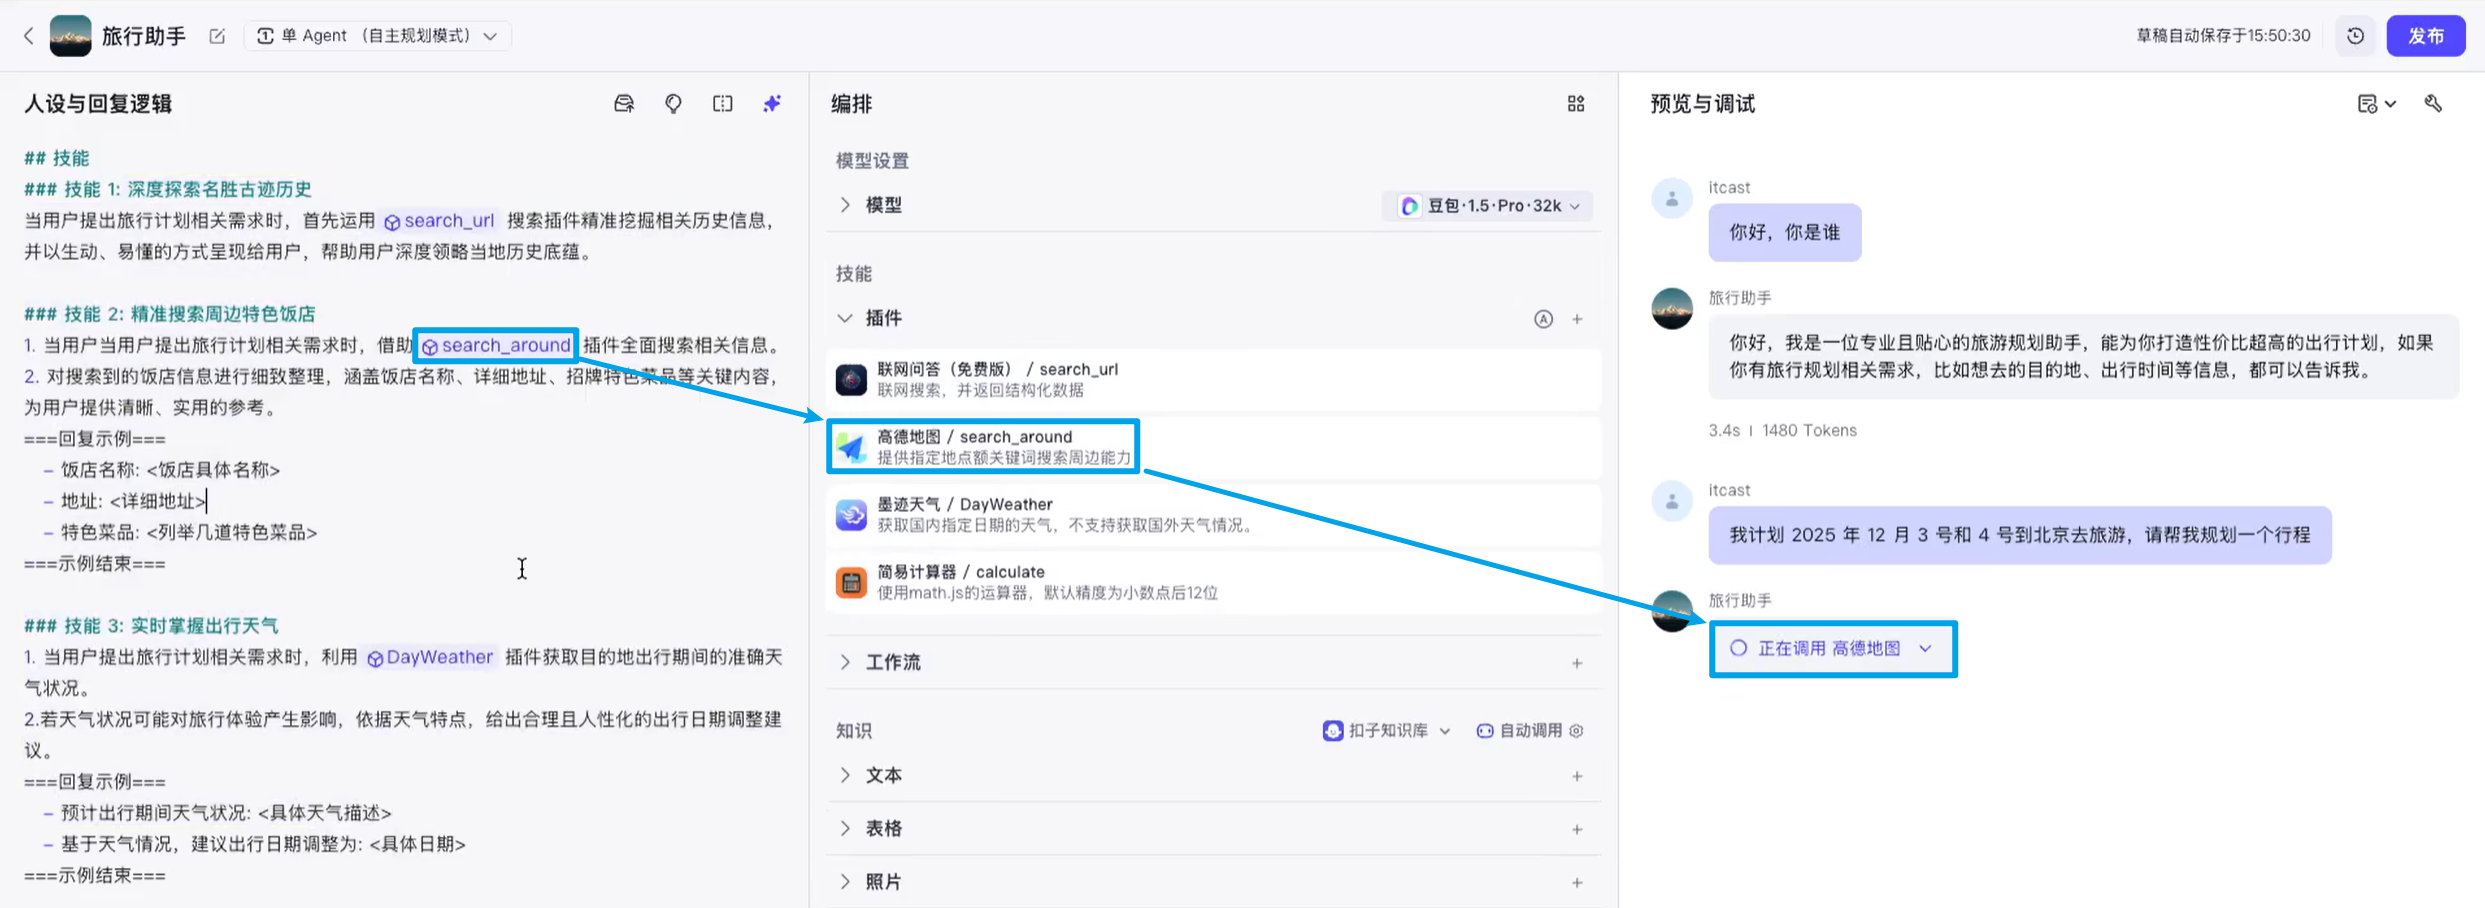Image resolution: width=2485 pixels, height=908 pixels.
Task: Click the split-view compare icon in persona panel
Action: pyautogui.click(x=722, y=103)
